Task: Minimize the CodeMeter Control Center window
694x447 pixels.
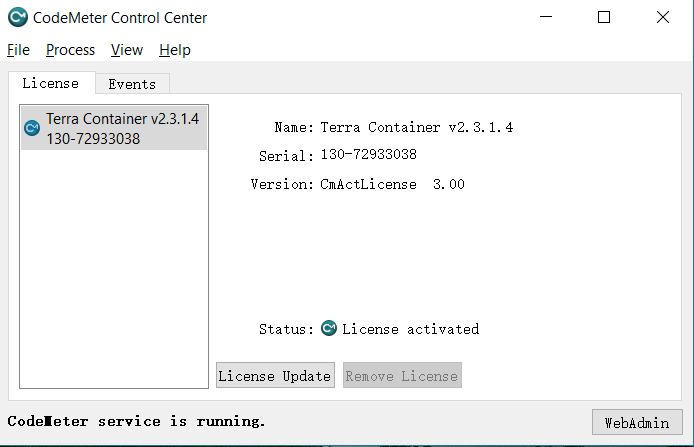Action: tap(546, 17)
